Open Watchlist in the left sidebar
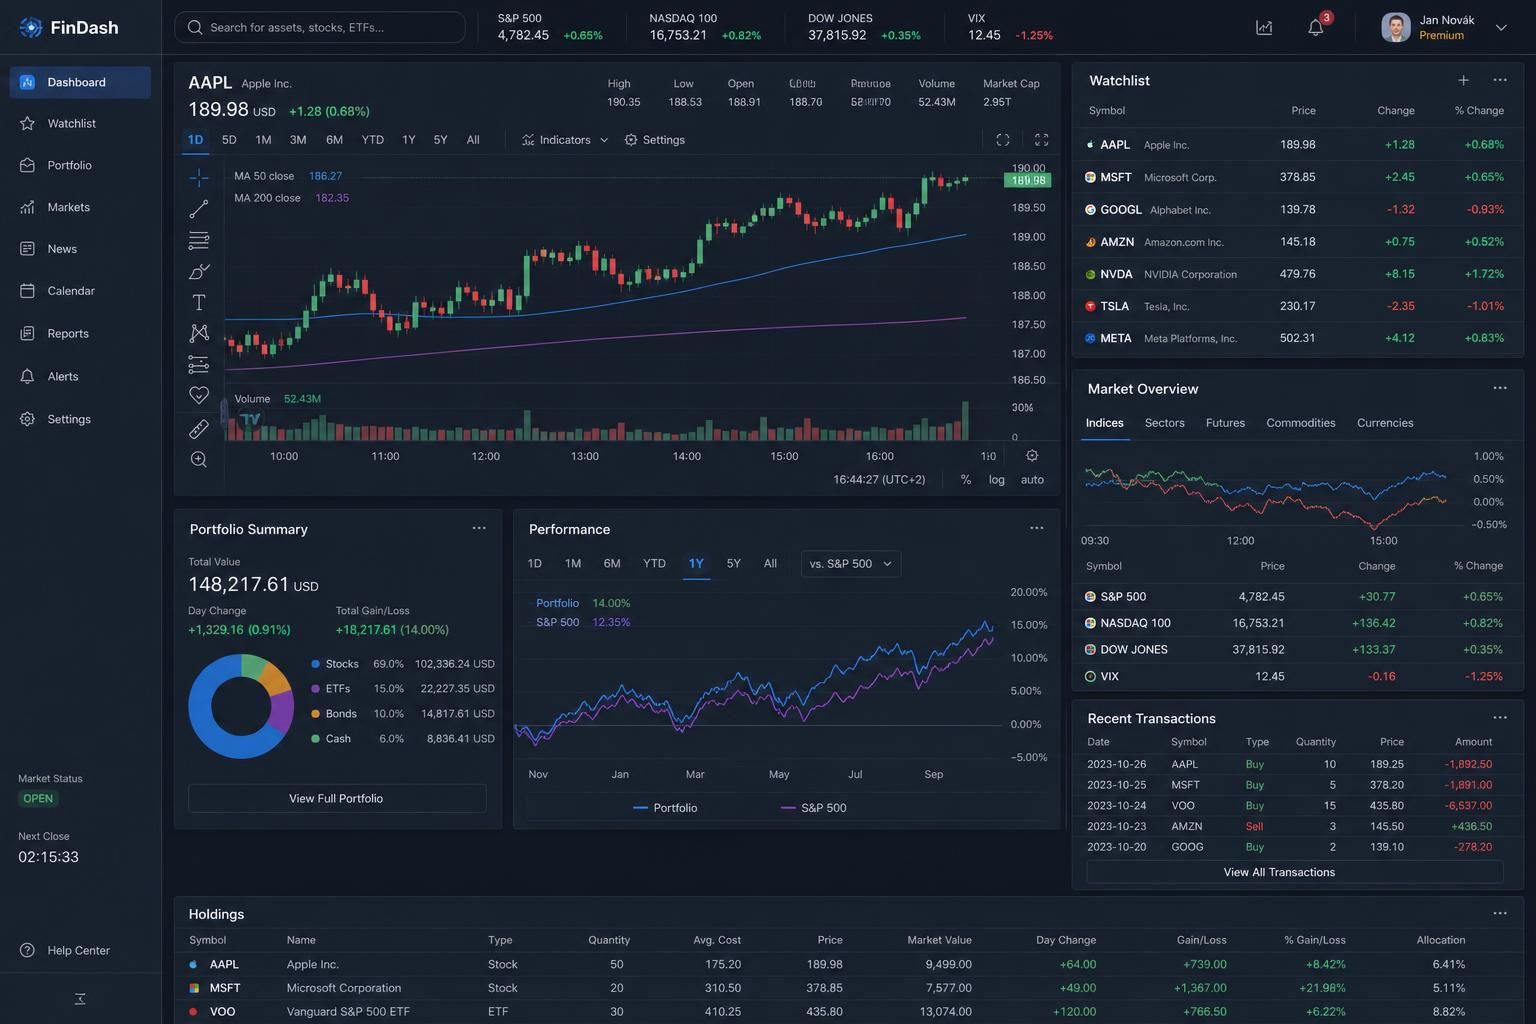Image resolution: width=1536 pixels, height=1024 pixels. click(80, 124)
